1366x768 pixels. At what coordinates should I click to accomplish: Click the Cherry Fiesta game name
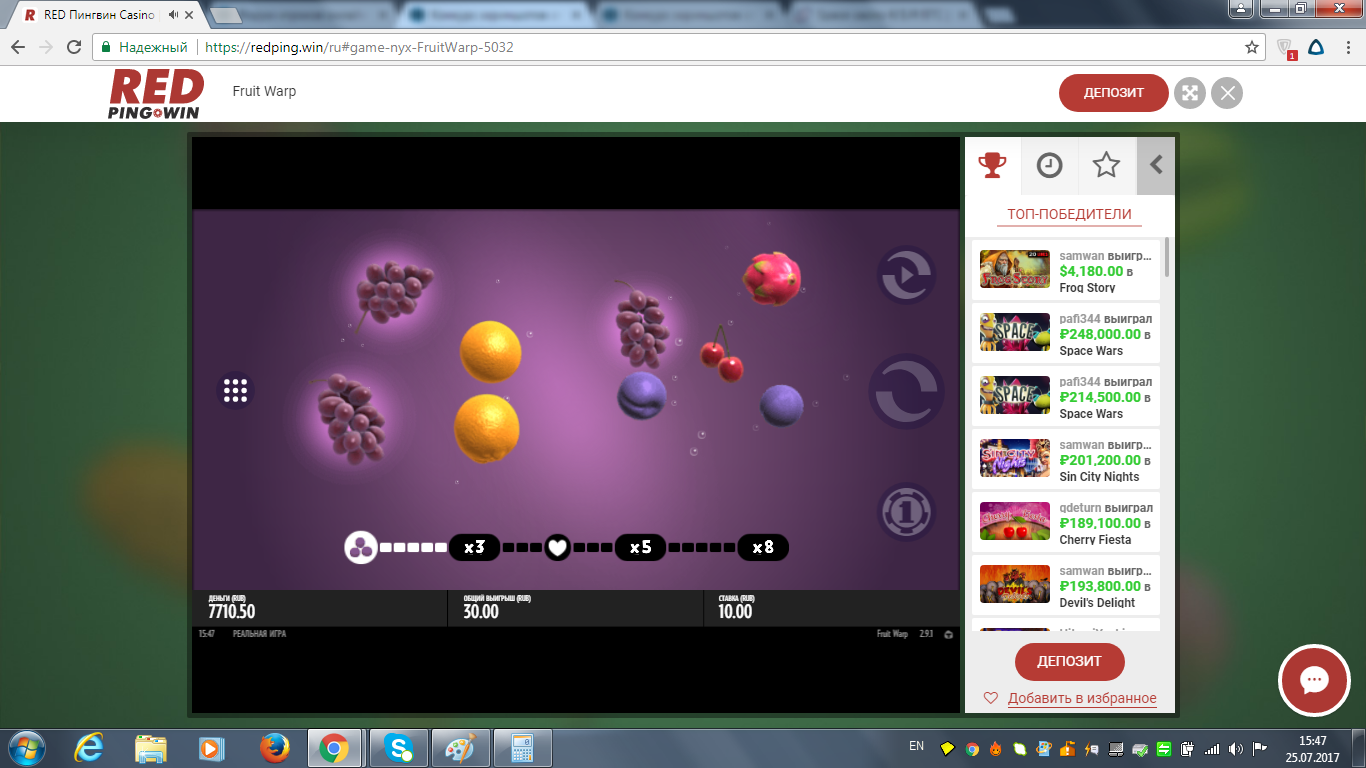point(1095,540)
